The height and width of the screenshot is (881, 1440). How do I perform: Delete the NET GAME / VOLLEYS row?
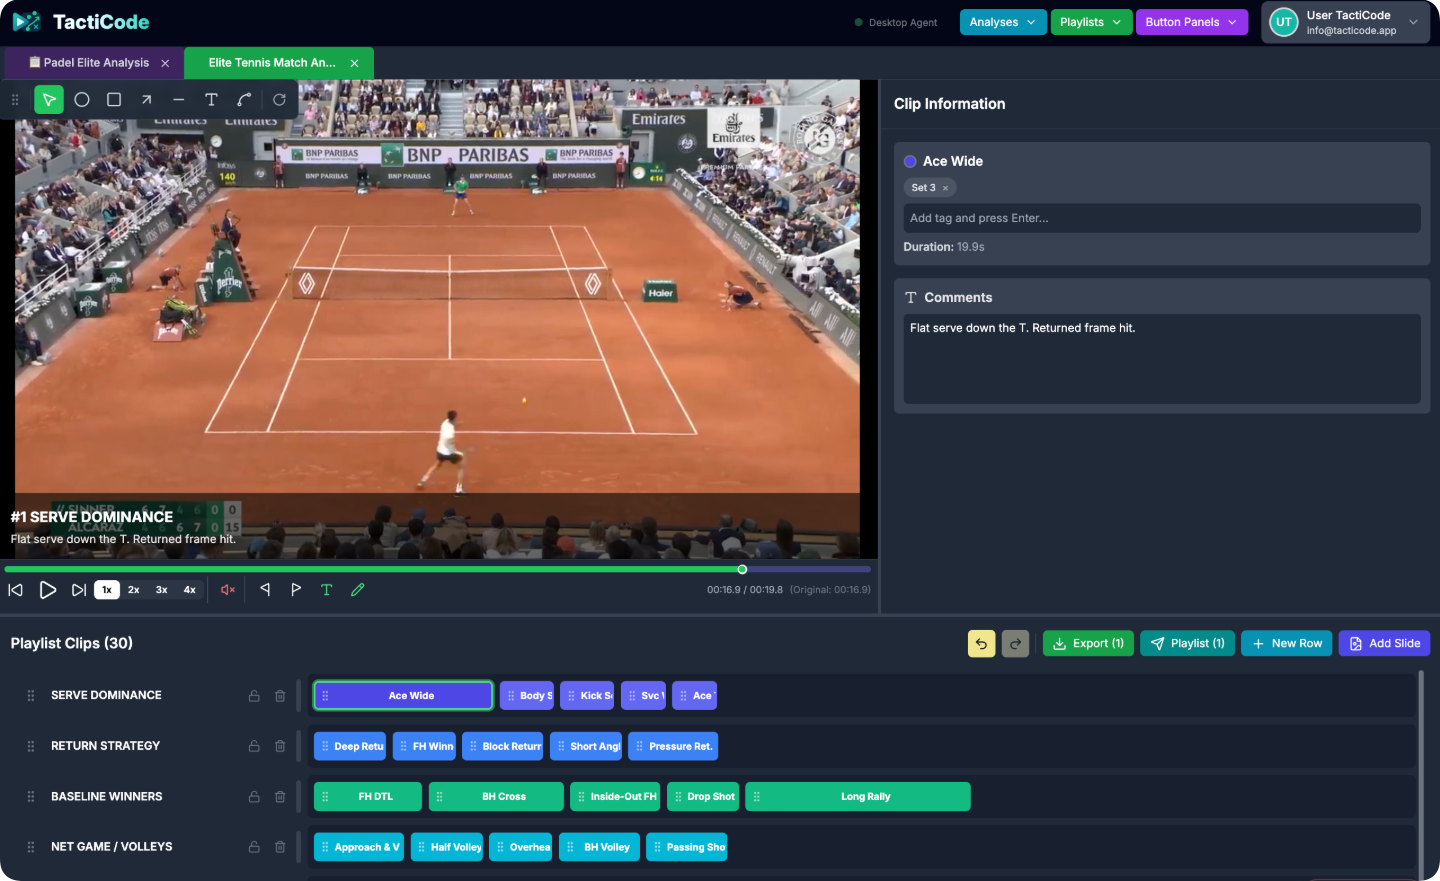point(280,847)
